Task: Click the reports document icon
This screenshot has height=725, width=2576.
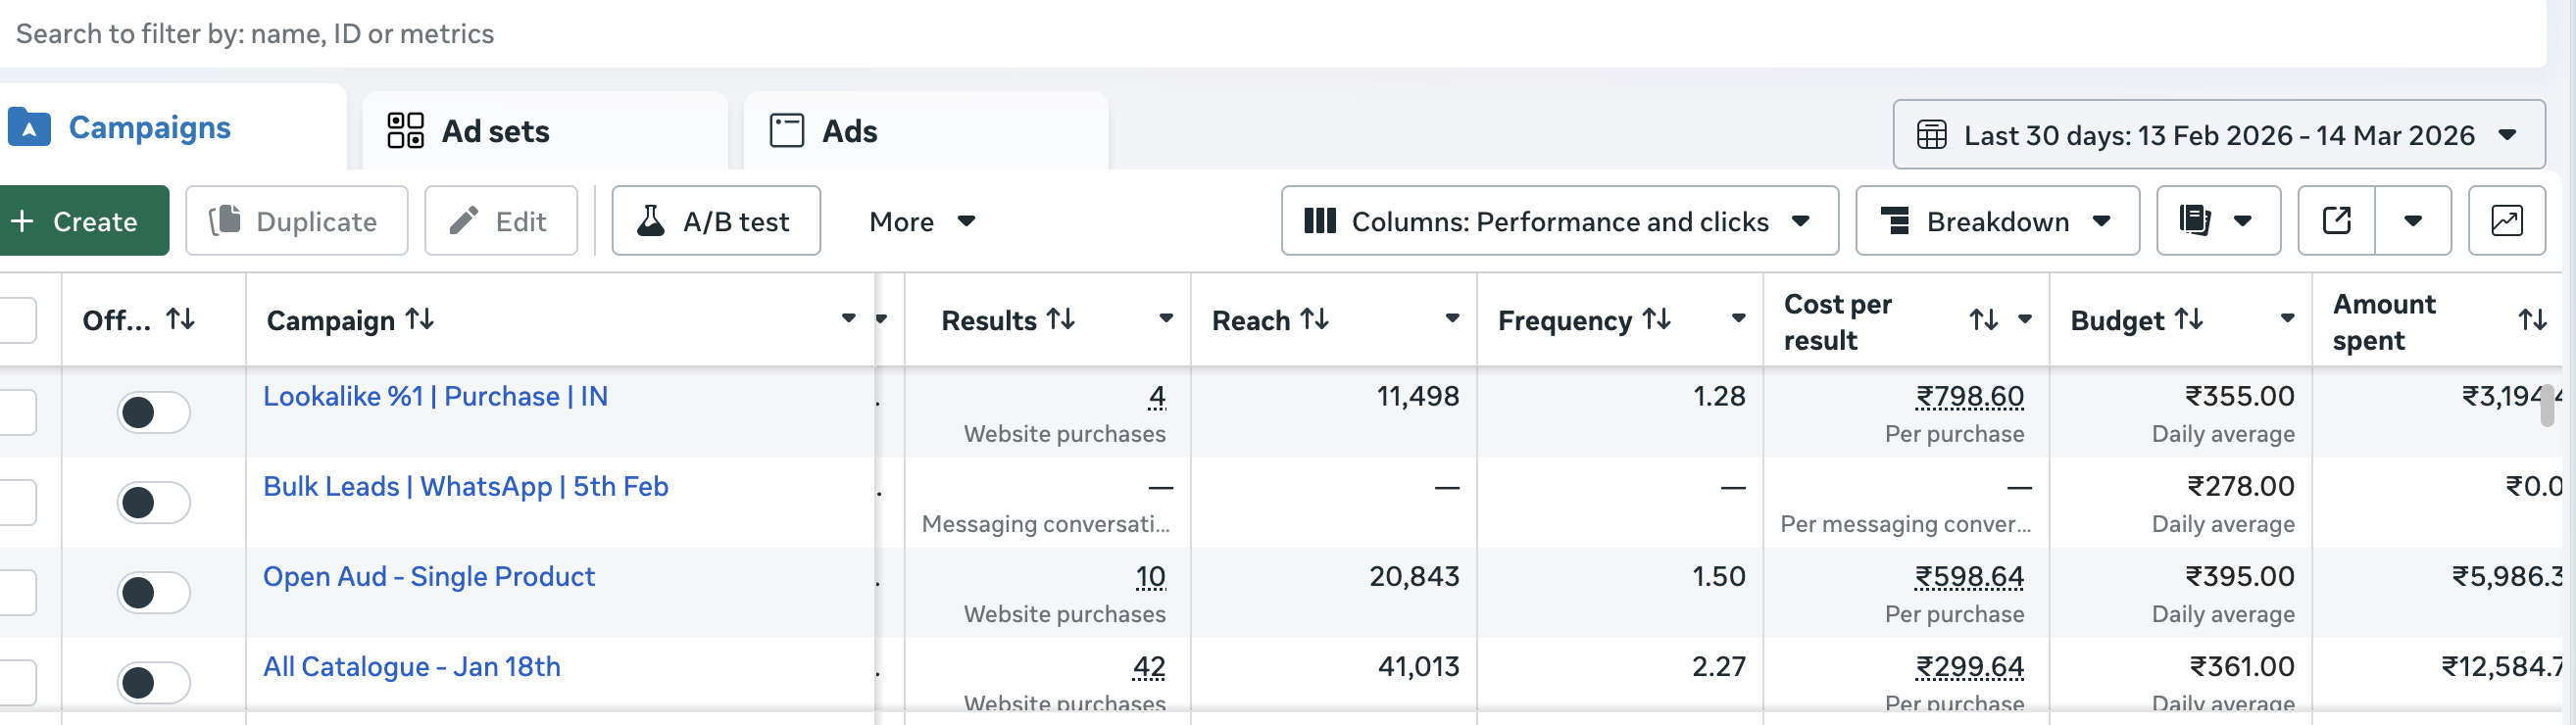Action: click(2194, 220)
